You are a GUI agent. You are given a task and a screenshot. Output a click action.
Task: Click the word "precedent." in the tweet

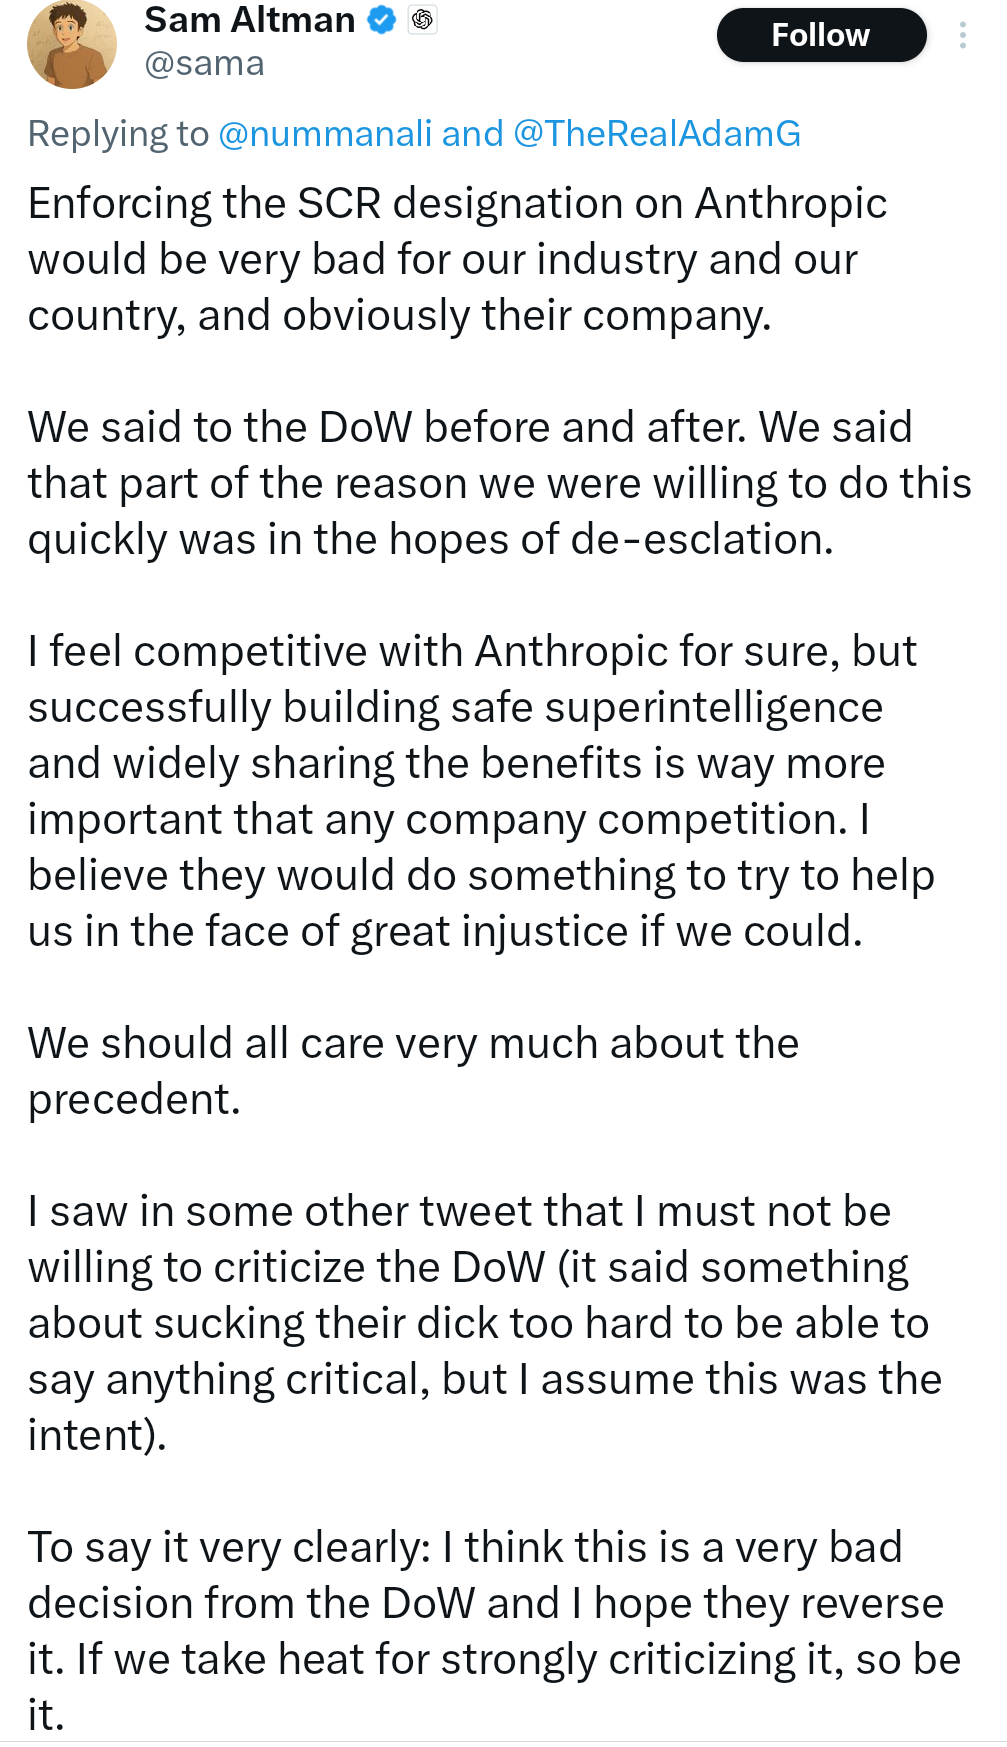(134, 1100)
